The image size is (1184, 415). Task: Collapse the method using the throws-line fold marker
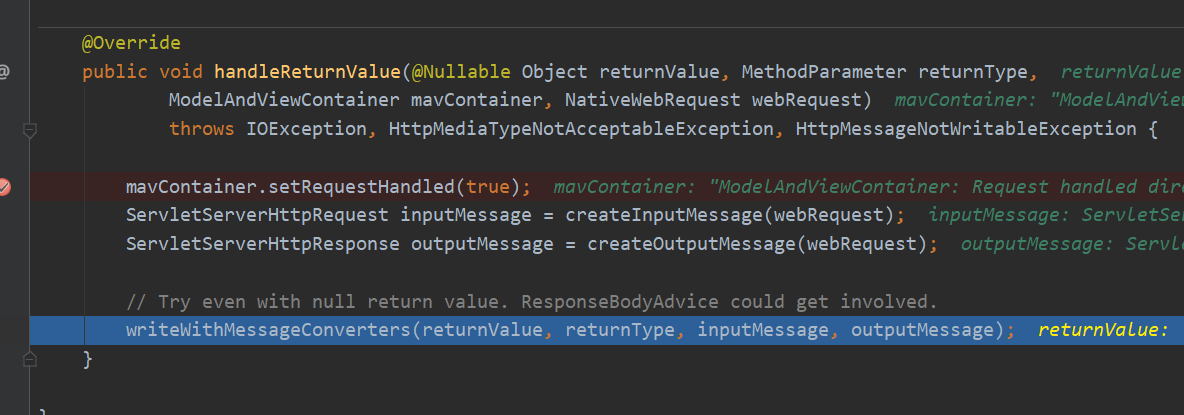30,130
